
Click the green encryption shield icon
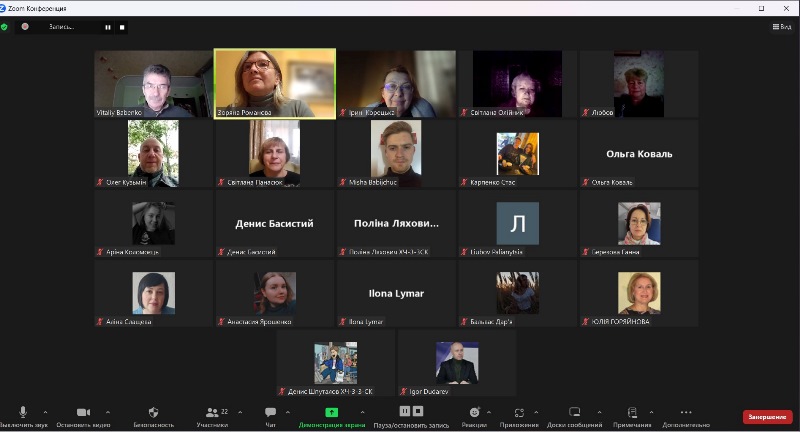point(5,27)
